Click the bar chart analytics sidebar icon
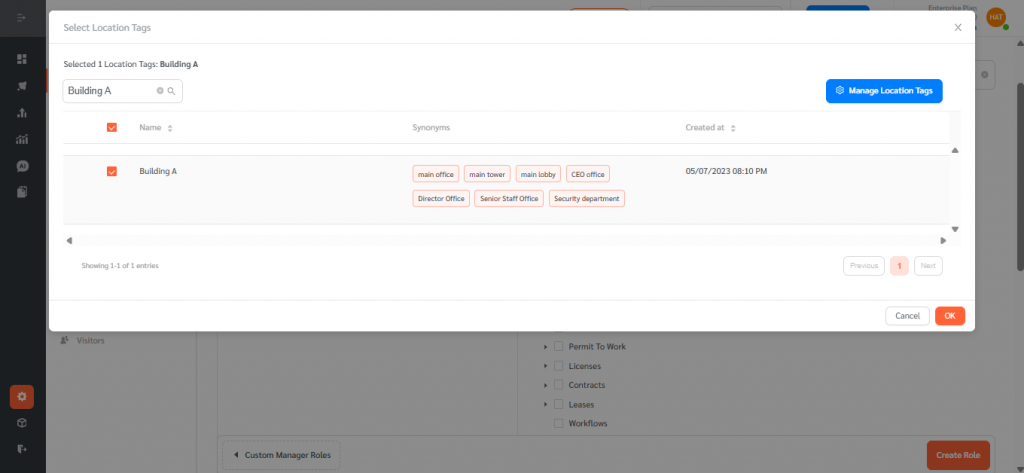Image resolution: width=1024 pixels, height=473 pixels. pyautogui.click(x=22, y=139)
